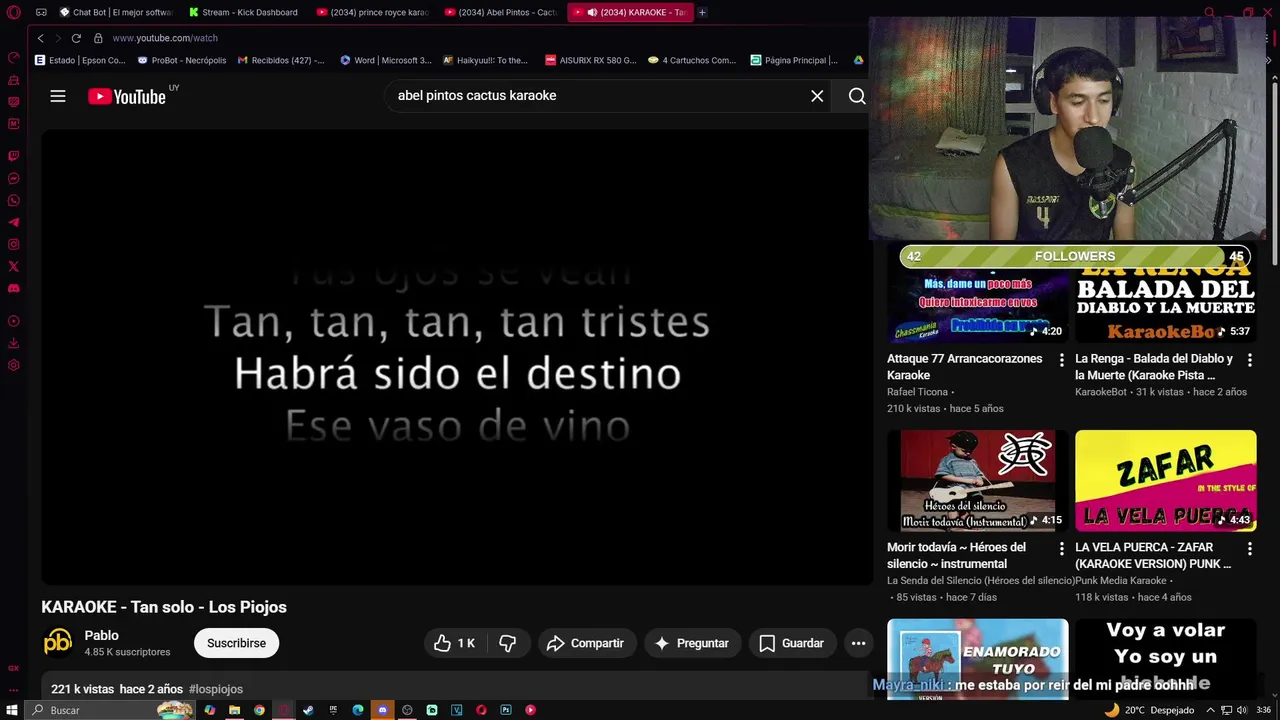Click the address bar URL
This screenshot has width=1280, height=720.
(x=165, y=38)
